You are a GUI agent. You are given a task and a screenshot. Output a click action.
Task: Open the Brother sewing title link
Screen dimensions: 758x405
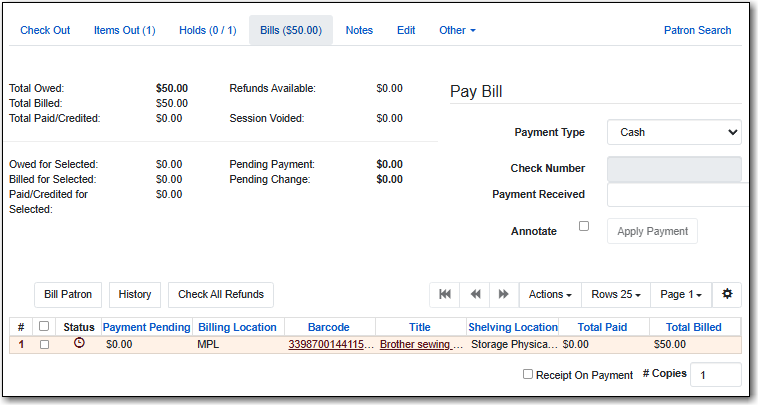tap(421, 345)
